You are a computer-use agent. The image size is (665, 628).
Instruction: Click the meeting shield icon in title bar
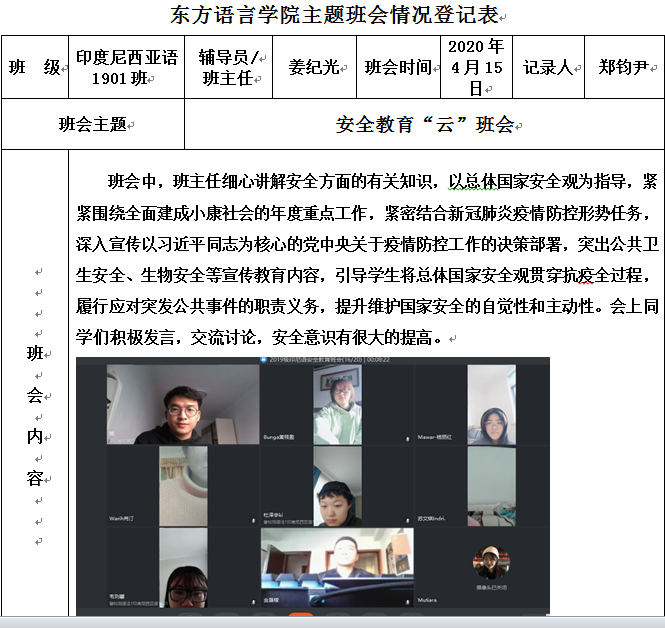[263, 360]
